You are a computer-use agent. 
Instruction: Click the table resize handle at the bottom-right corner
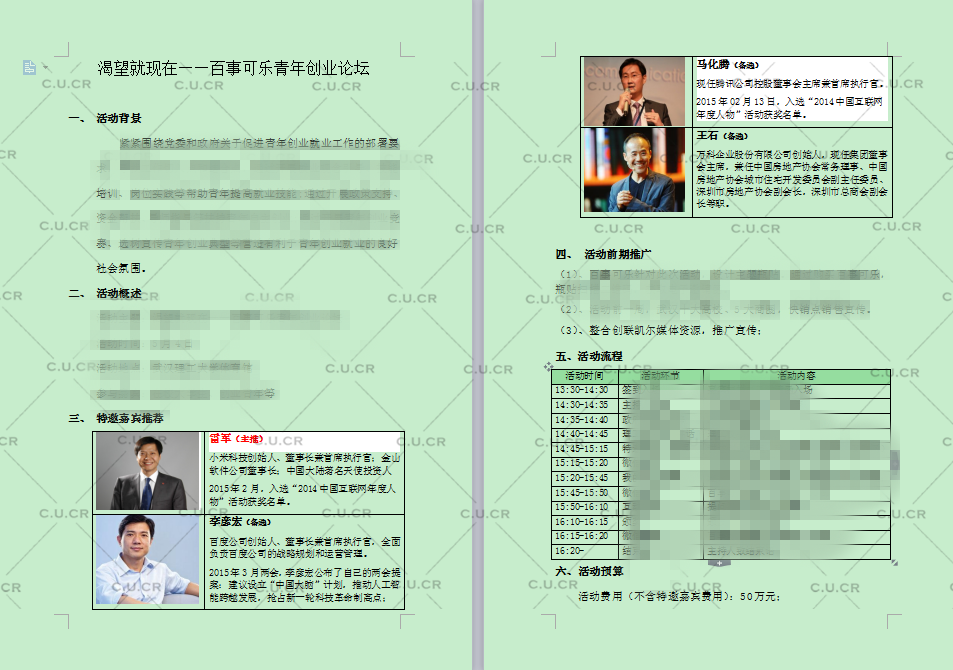895,562
